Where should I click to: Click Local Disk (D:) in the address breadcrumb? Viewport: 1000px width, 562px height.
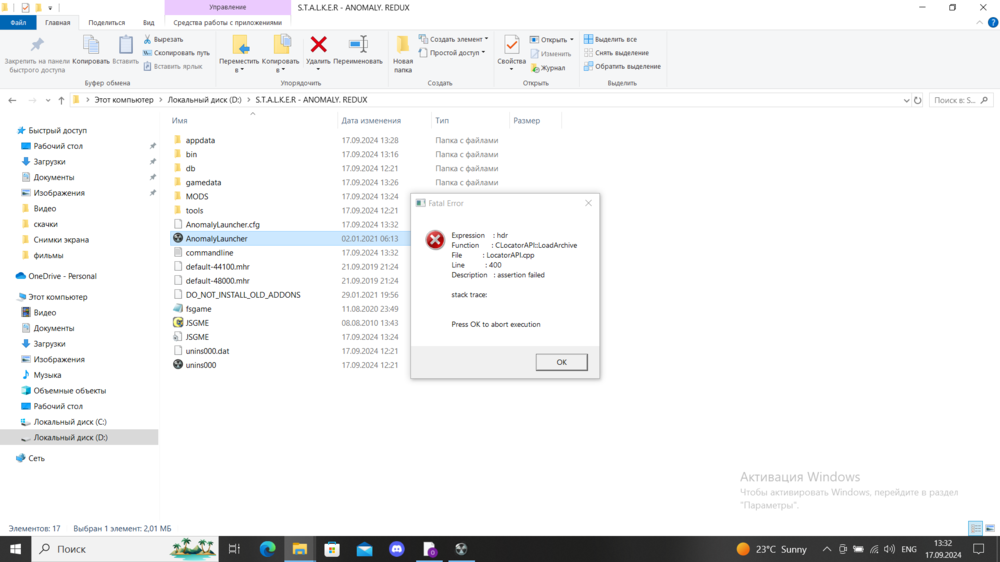point(204,100)
